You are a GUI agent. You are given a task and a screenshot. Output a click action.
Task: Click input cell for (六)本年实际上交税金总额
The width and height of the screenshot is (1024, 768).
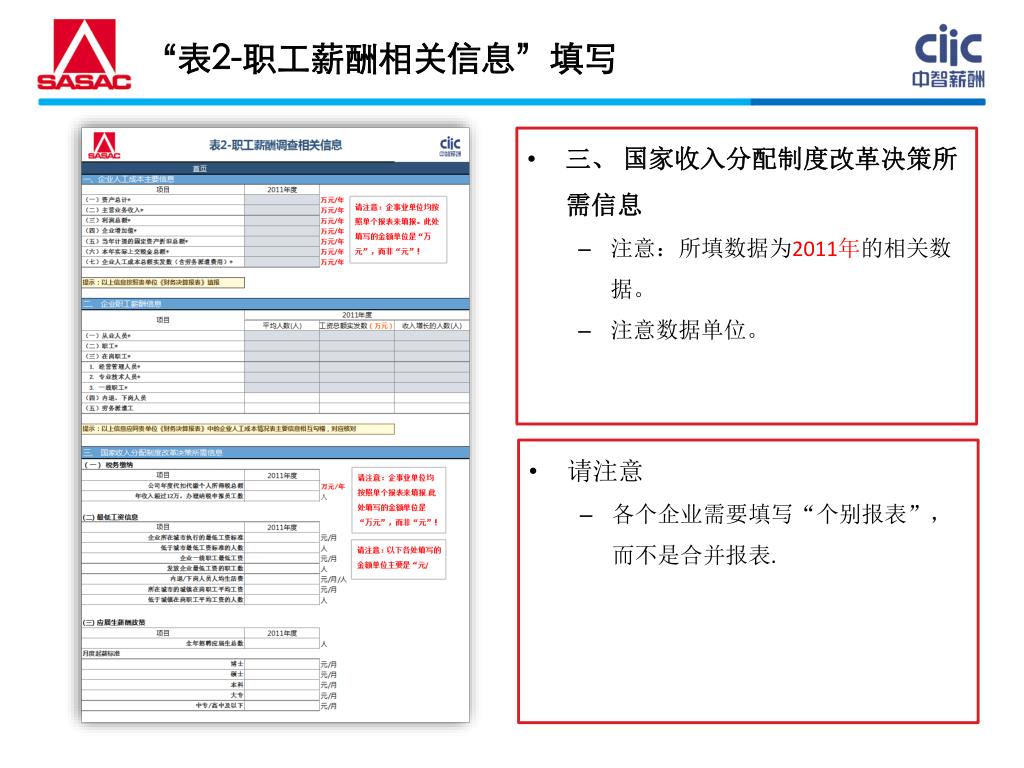tap(281, 251)
